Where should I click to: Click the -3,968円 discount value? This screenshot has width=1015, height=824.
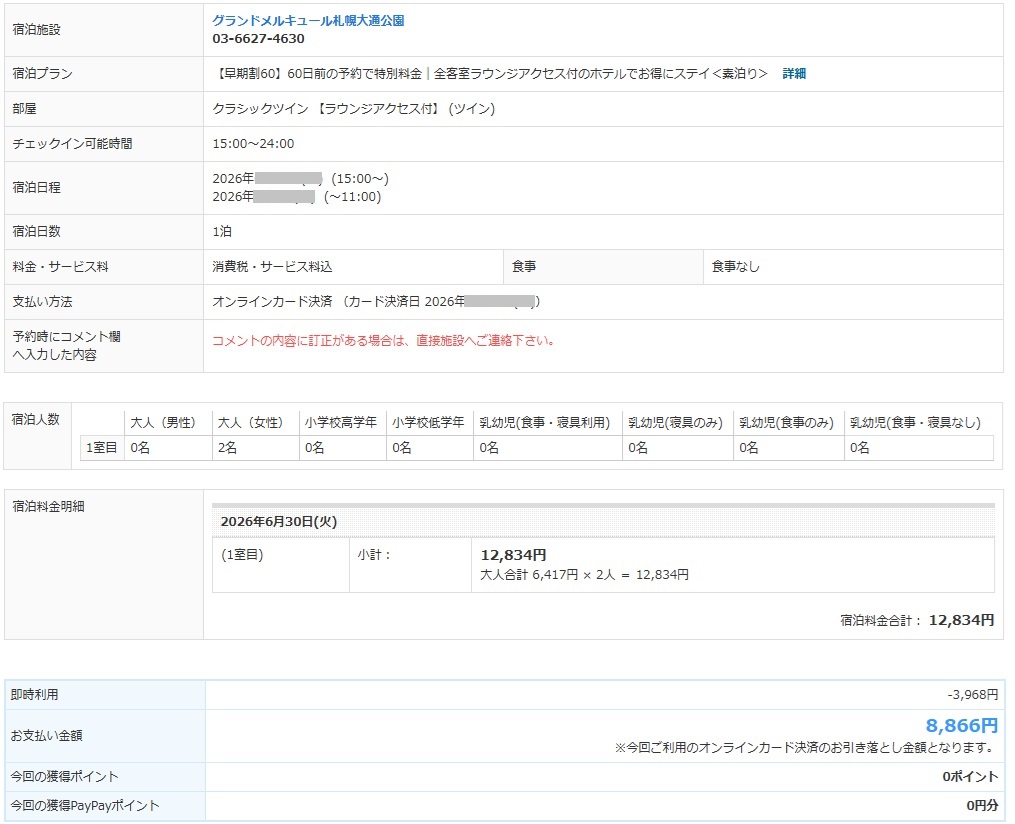click(973, 695)
